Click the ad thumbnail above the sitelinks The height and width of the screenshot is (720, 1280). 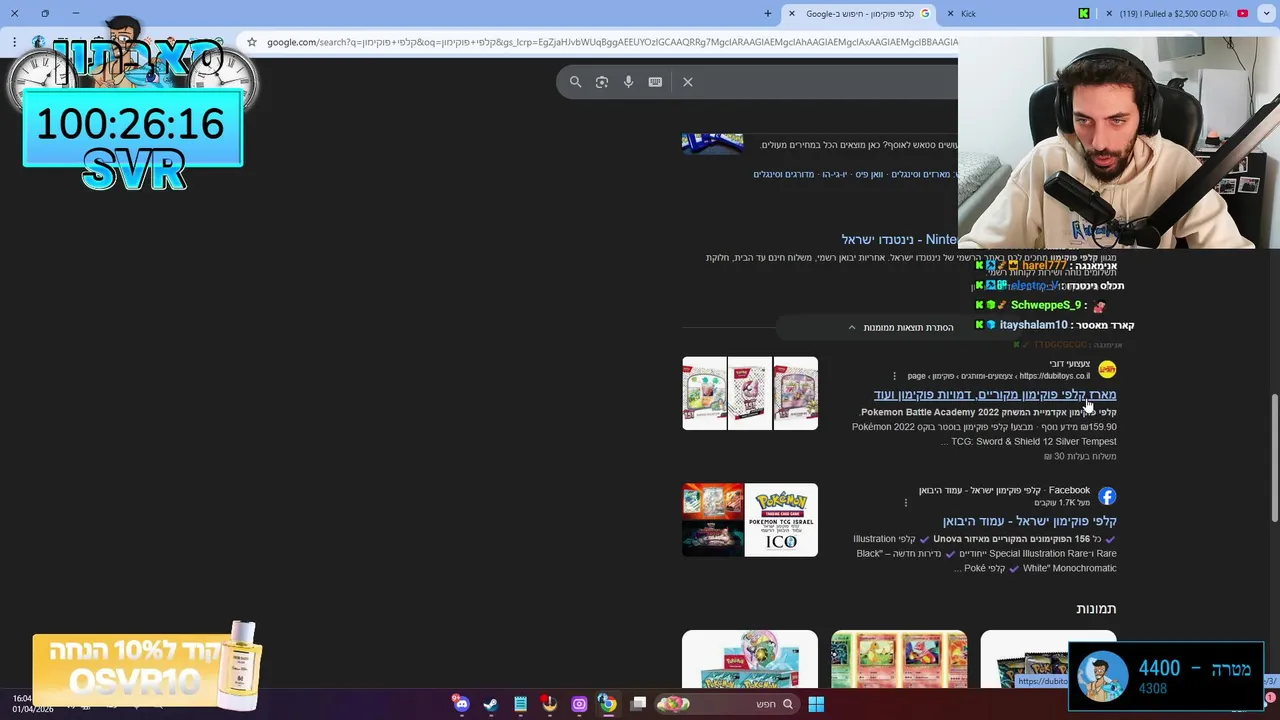[x=713, y=144]
